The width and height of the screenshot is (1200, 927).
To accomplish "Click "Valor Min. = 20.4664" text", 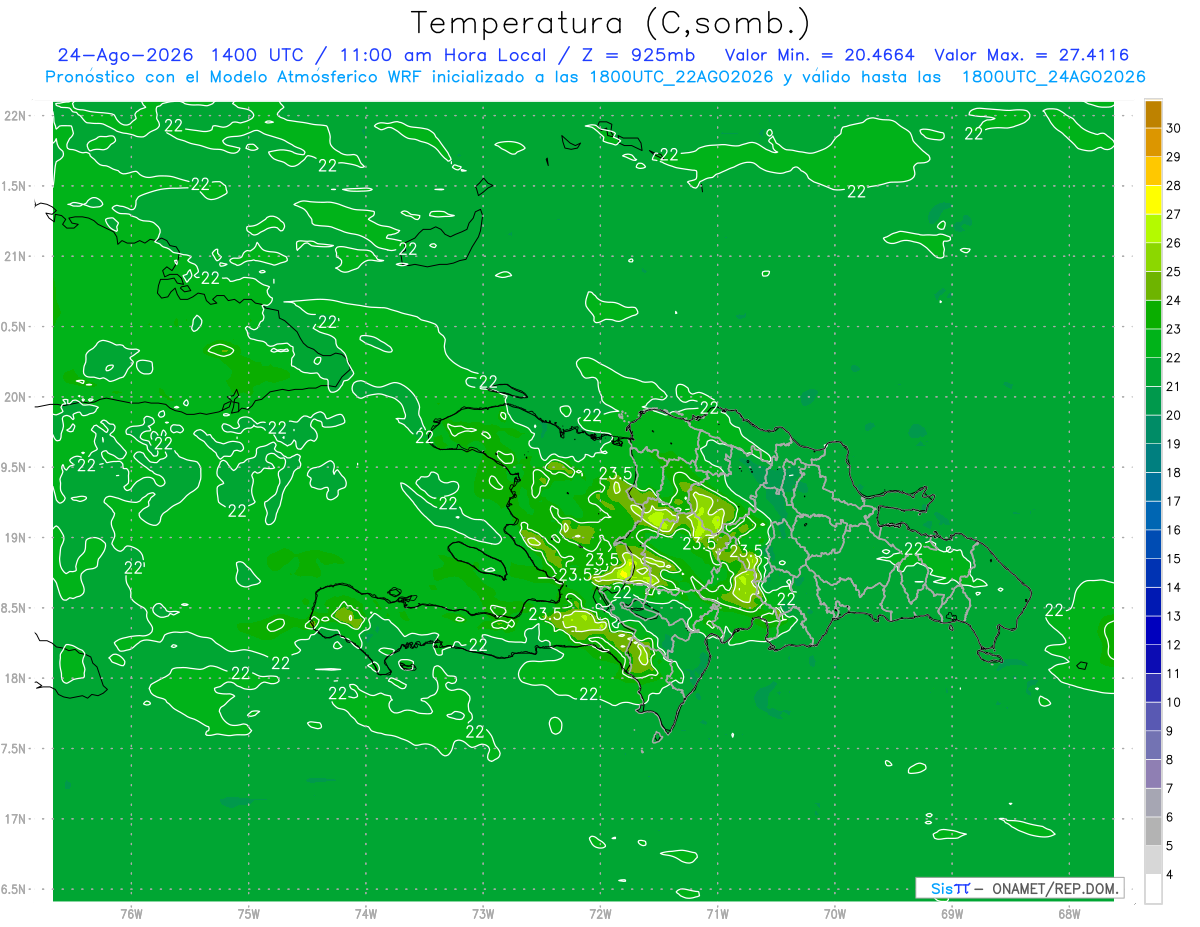I will [820, 55].
